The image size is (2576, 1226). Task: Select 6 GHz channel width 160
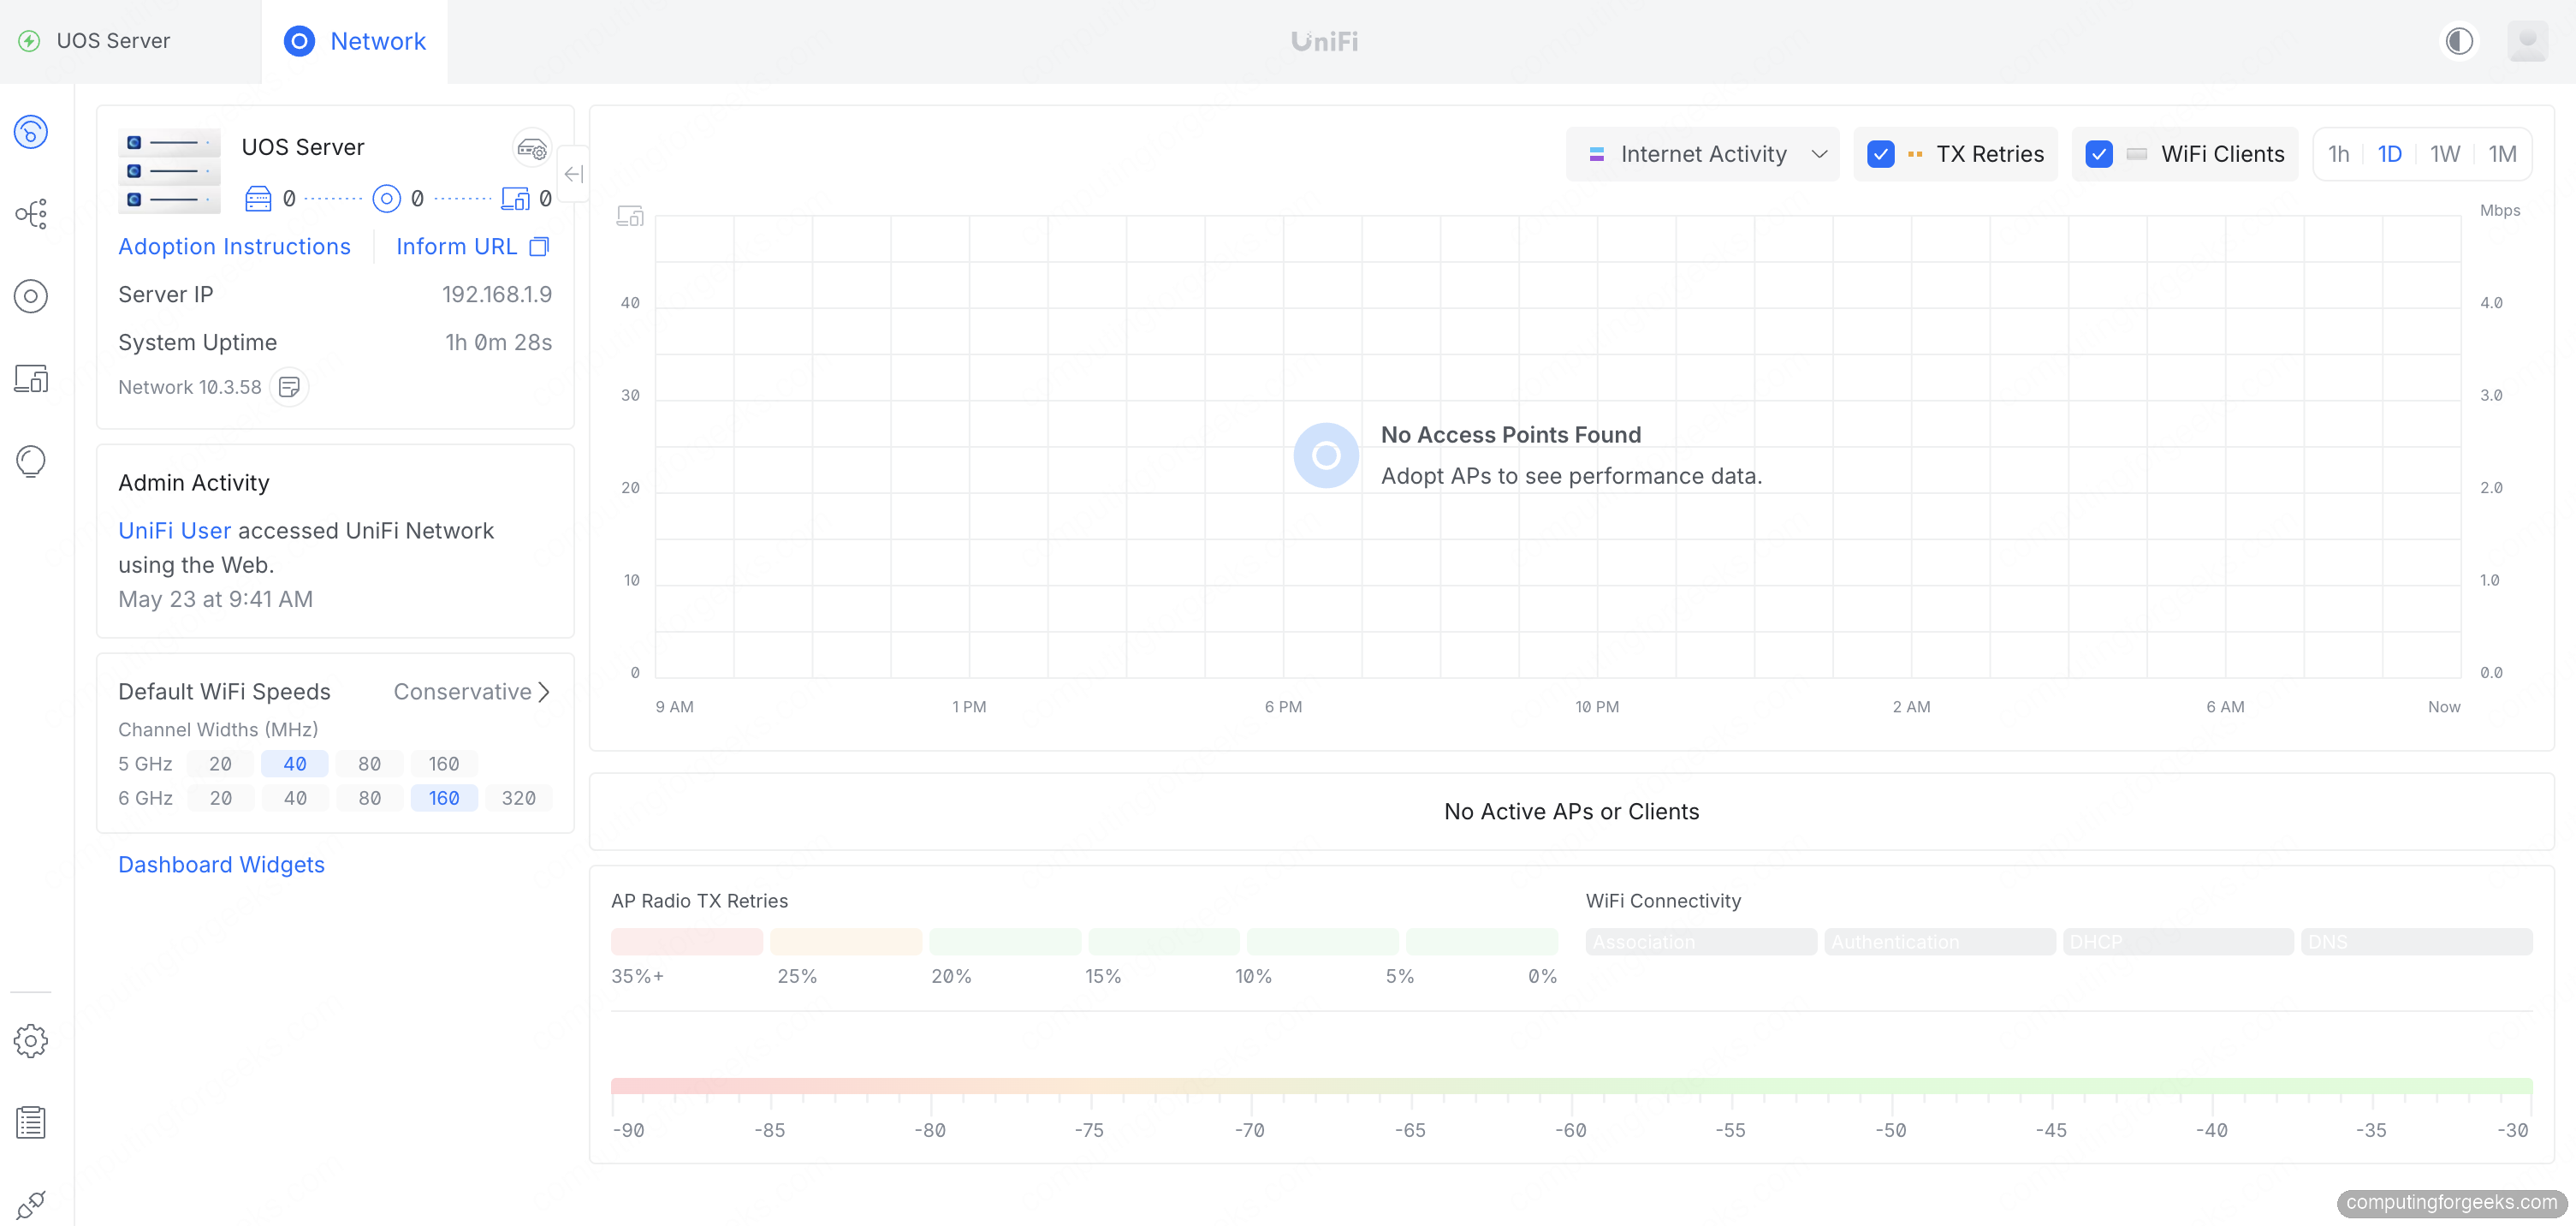pyautogui.click(x=443, y=798)
